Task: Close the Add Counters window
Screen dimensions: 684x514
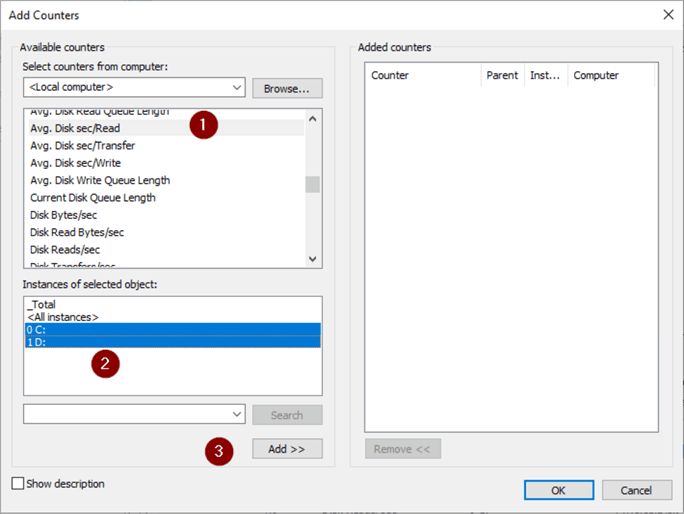Action: (667, 15)
